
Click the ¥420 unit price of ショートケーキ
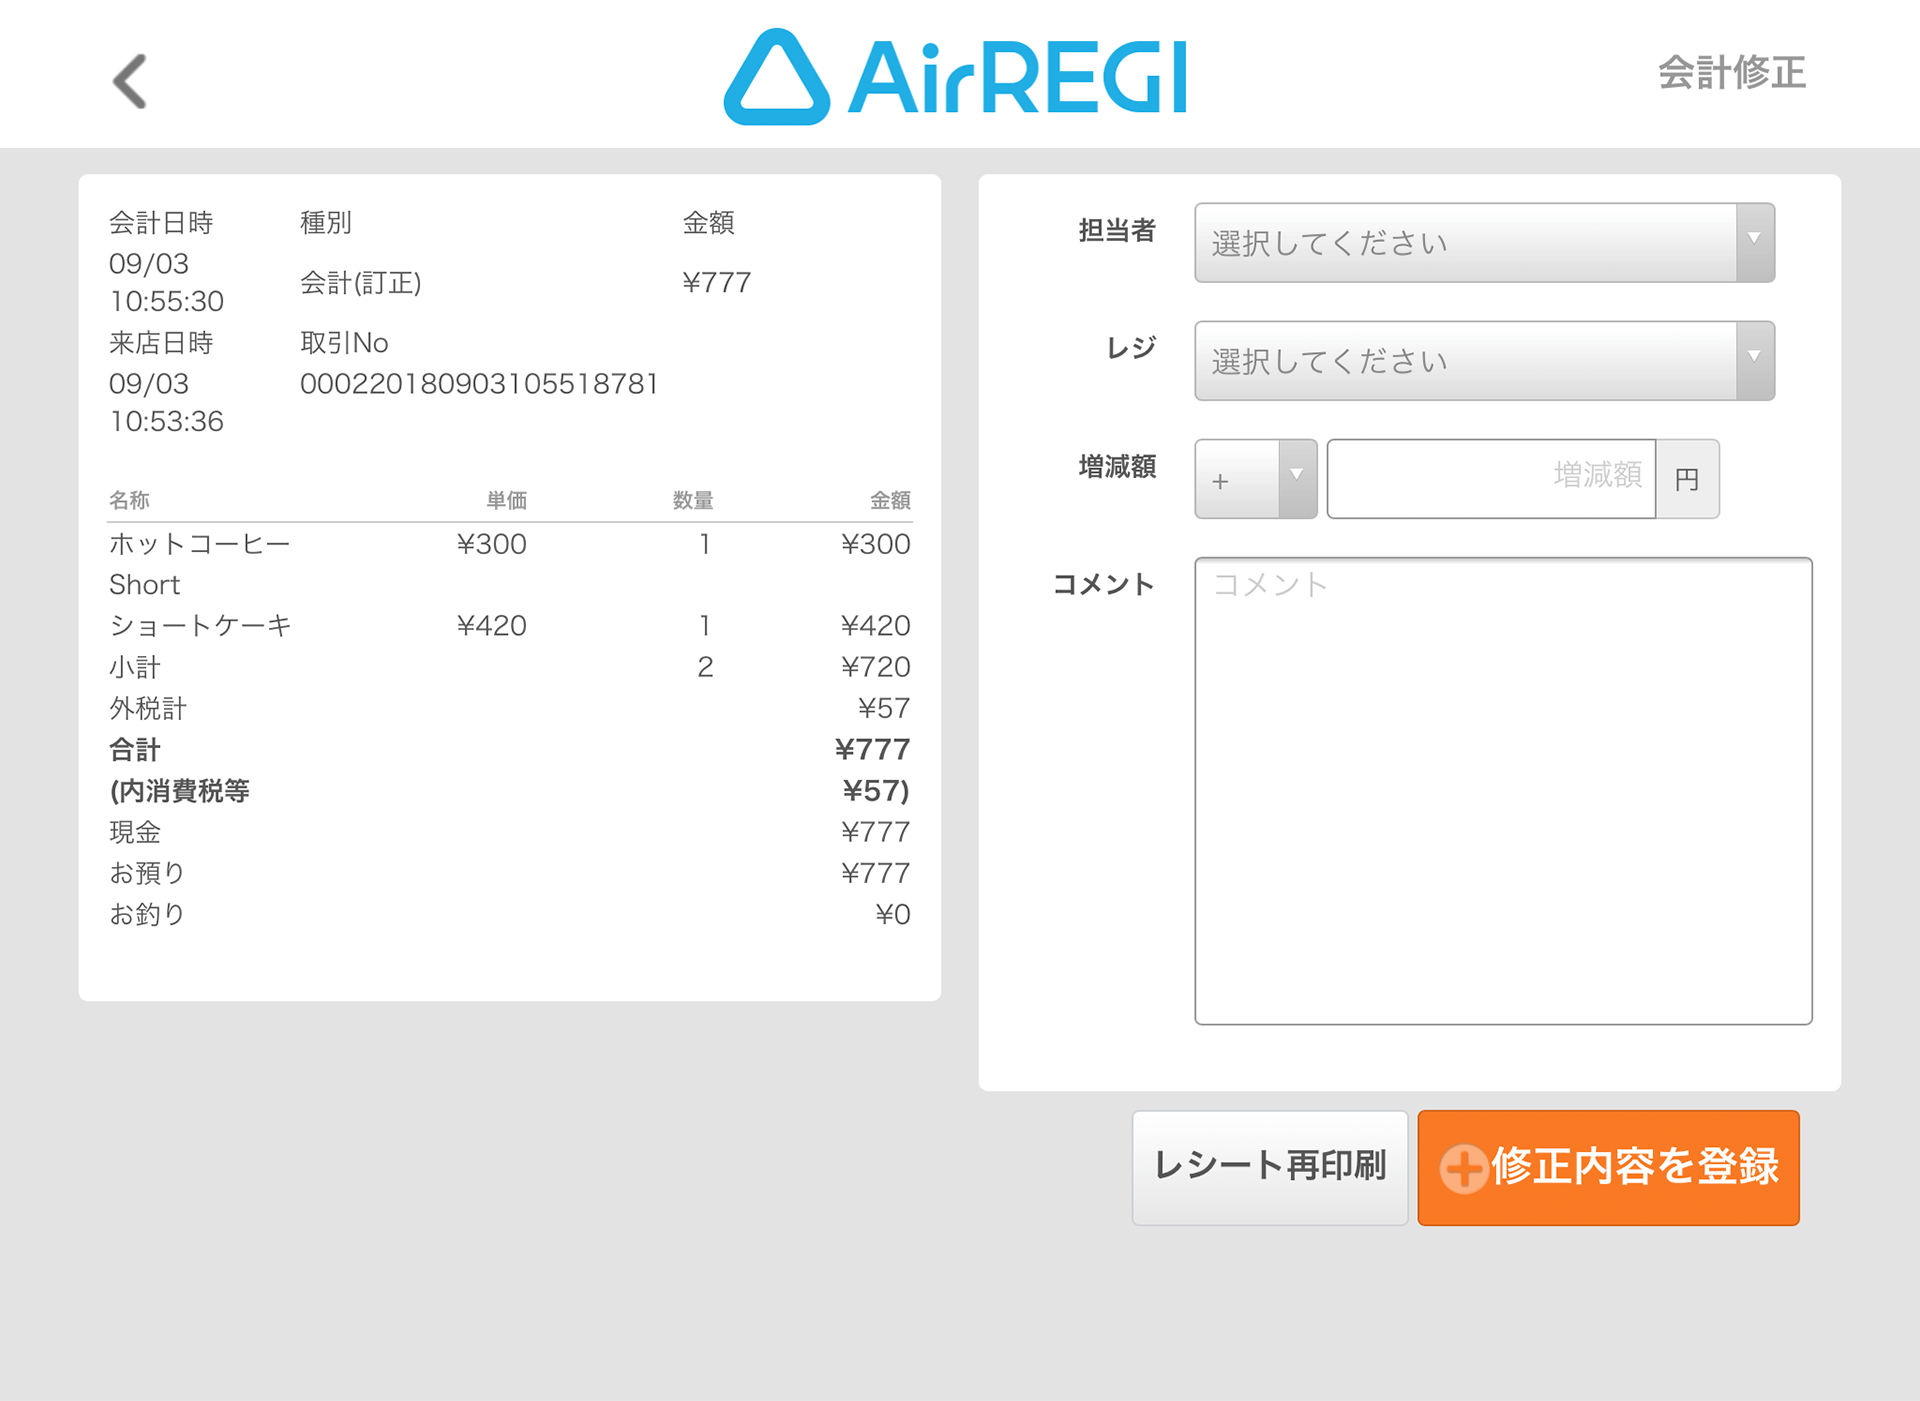491,626
